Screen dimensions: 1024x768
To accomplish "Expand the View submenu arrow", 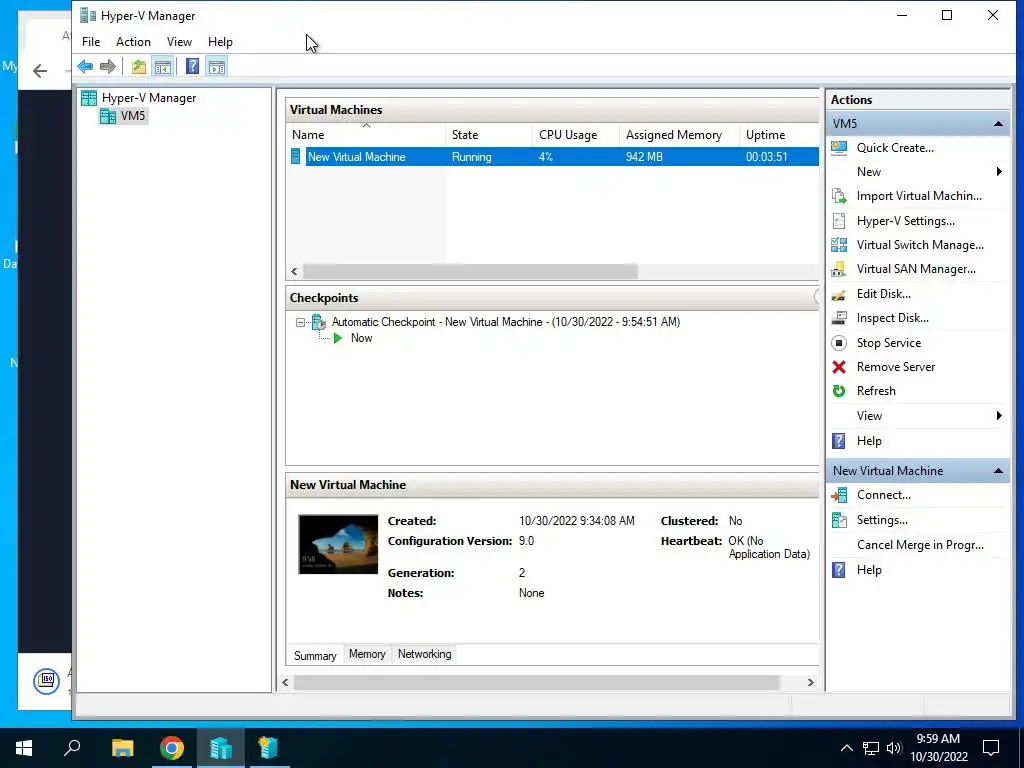I will coord(999,416).
